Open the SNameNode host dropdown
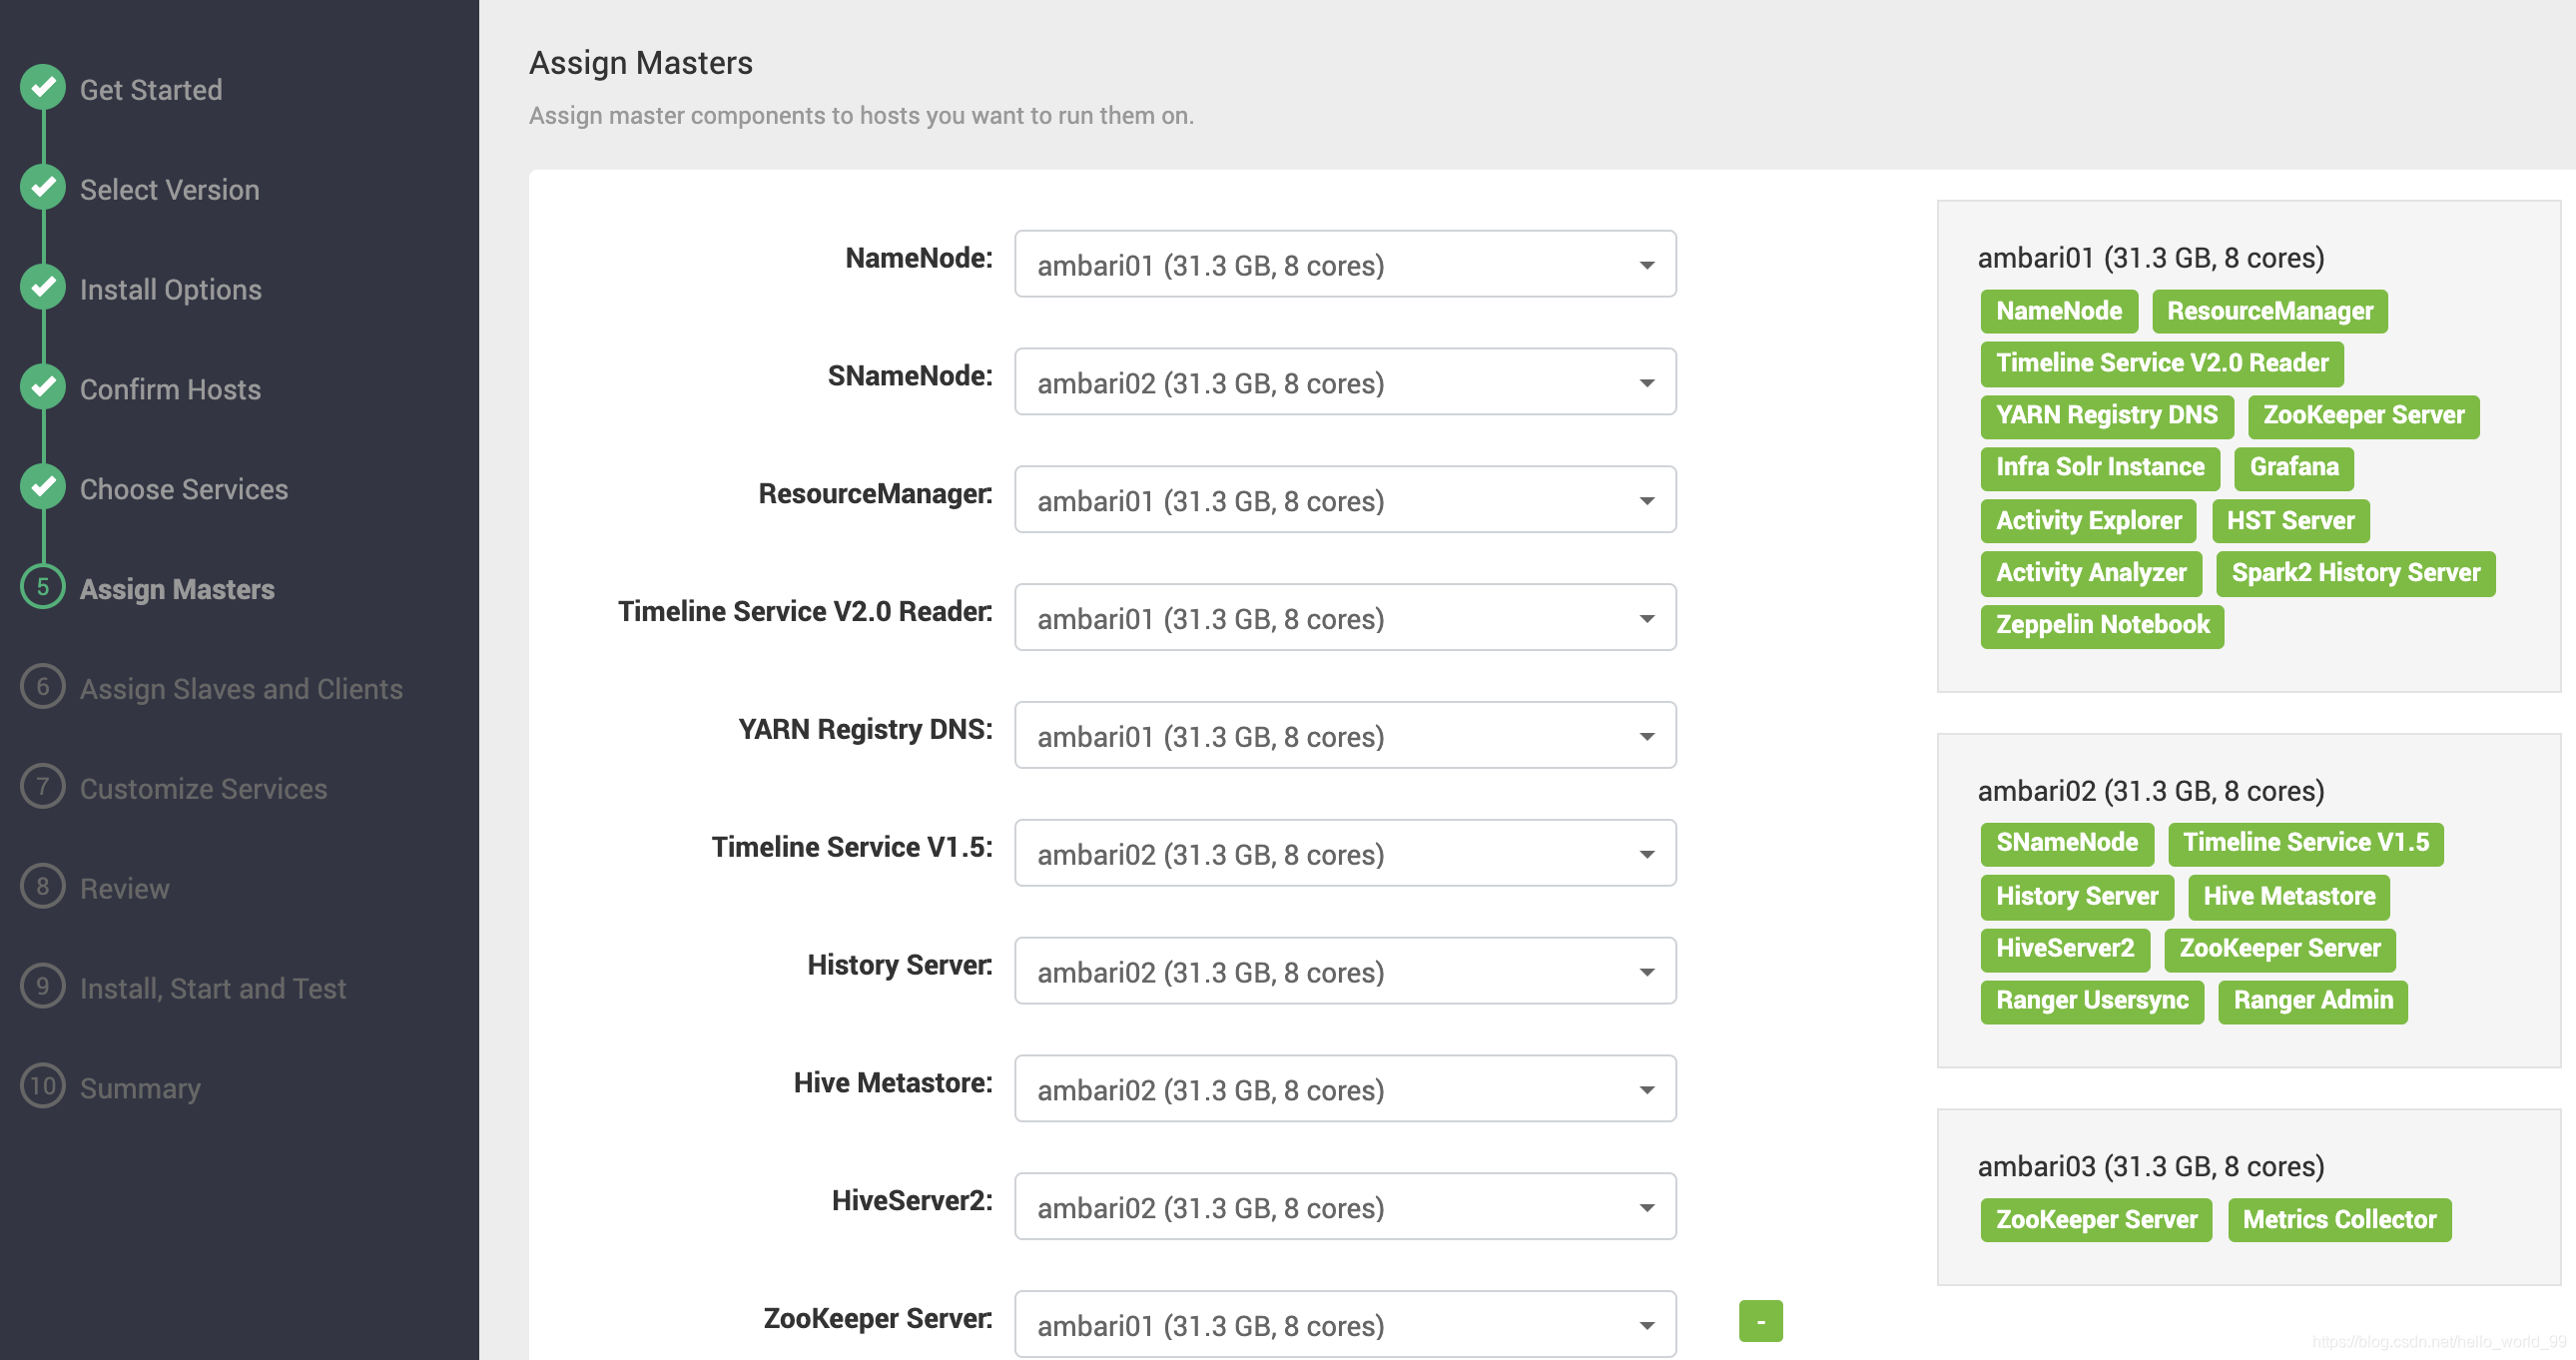The width and height of the screenshot is (2576, 1360). click(x=1345, y=382)
